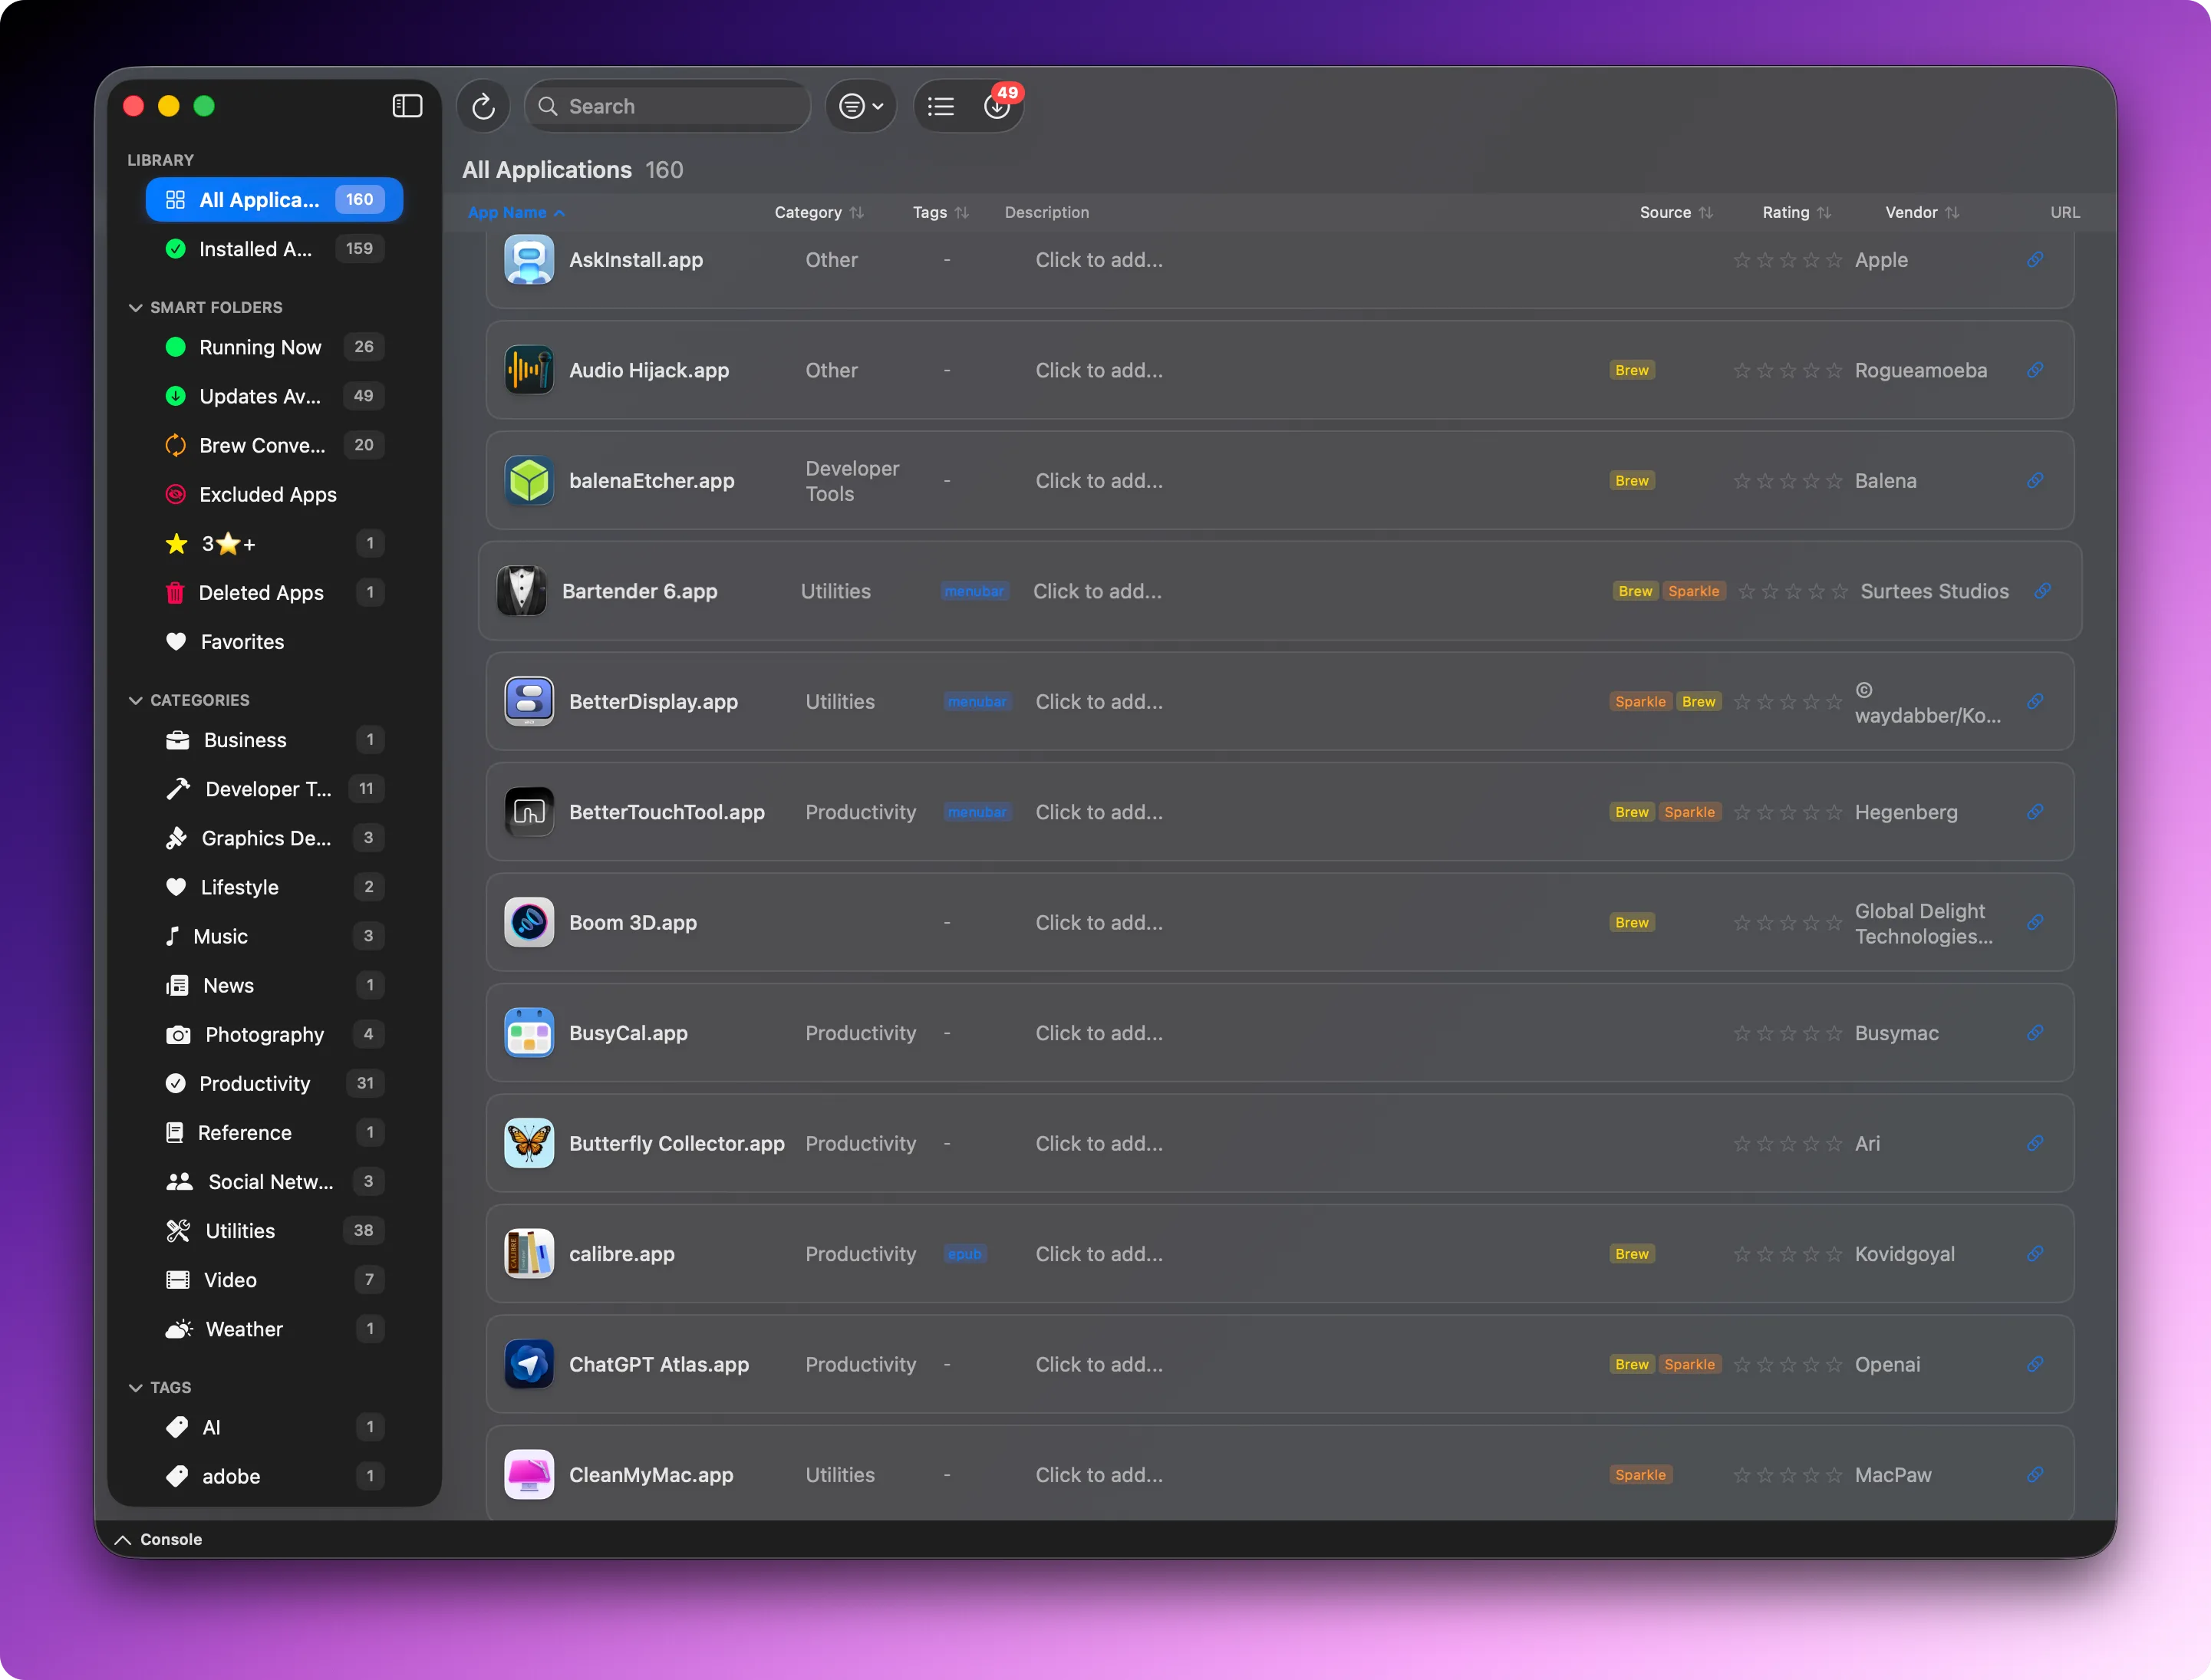Open URL link for Audio Hijack
The image size is (2211, 1680).
coord(2035,370)
